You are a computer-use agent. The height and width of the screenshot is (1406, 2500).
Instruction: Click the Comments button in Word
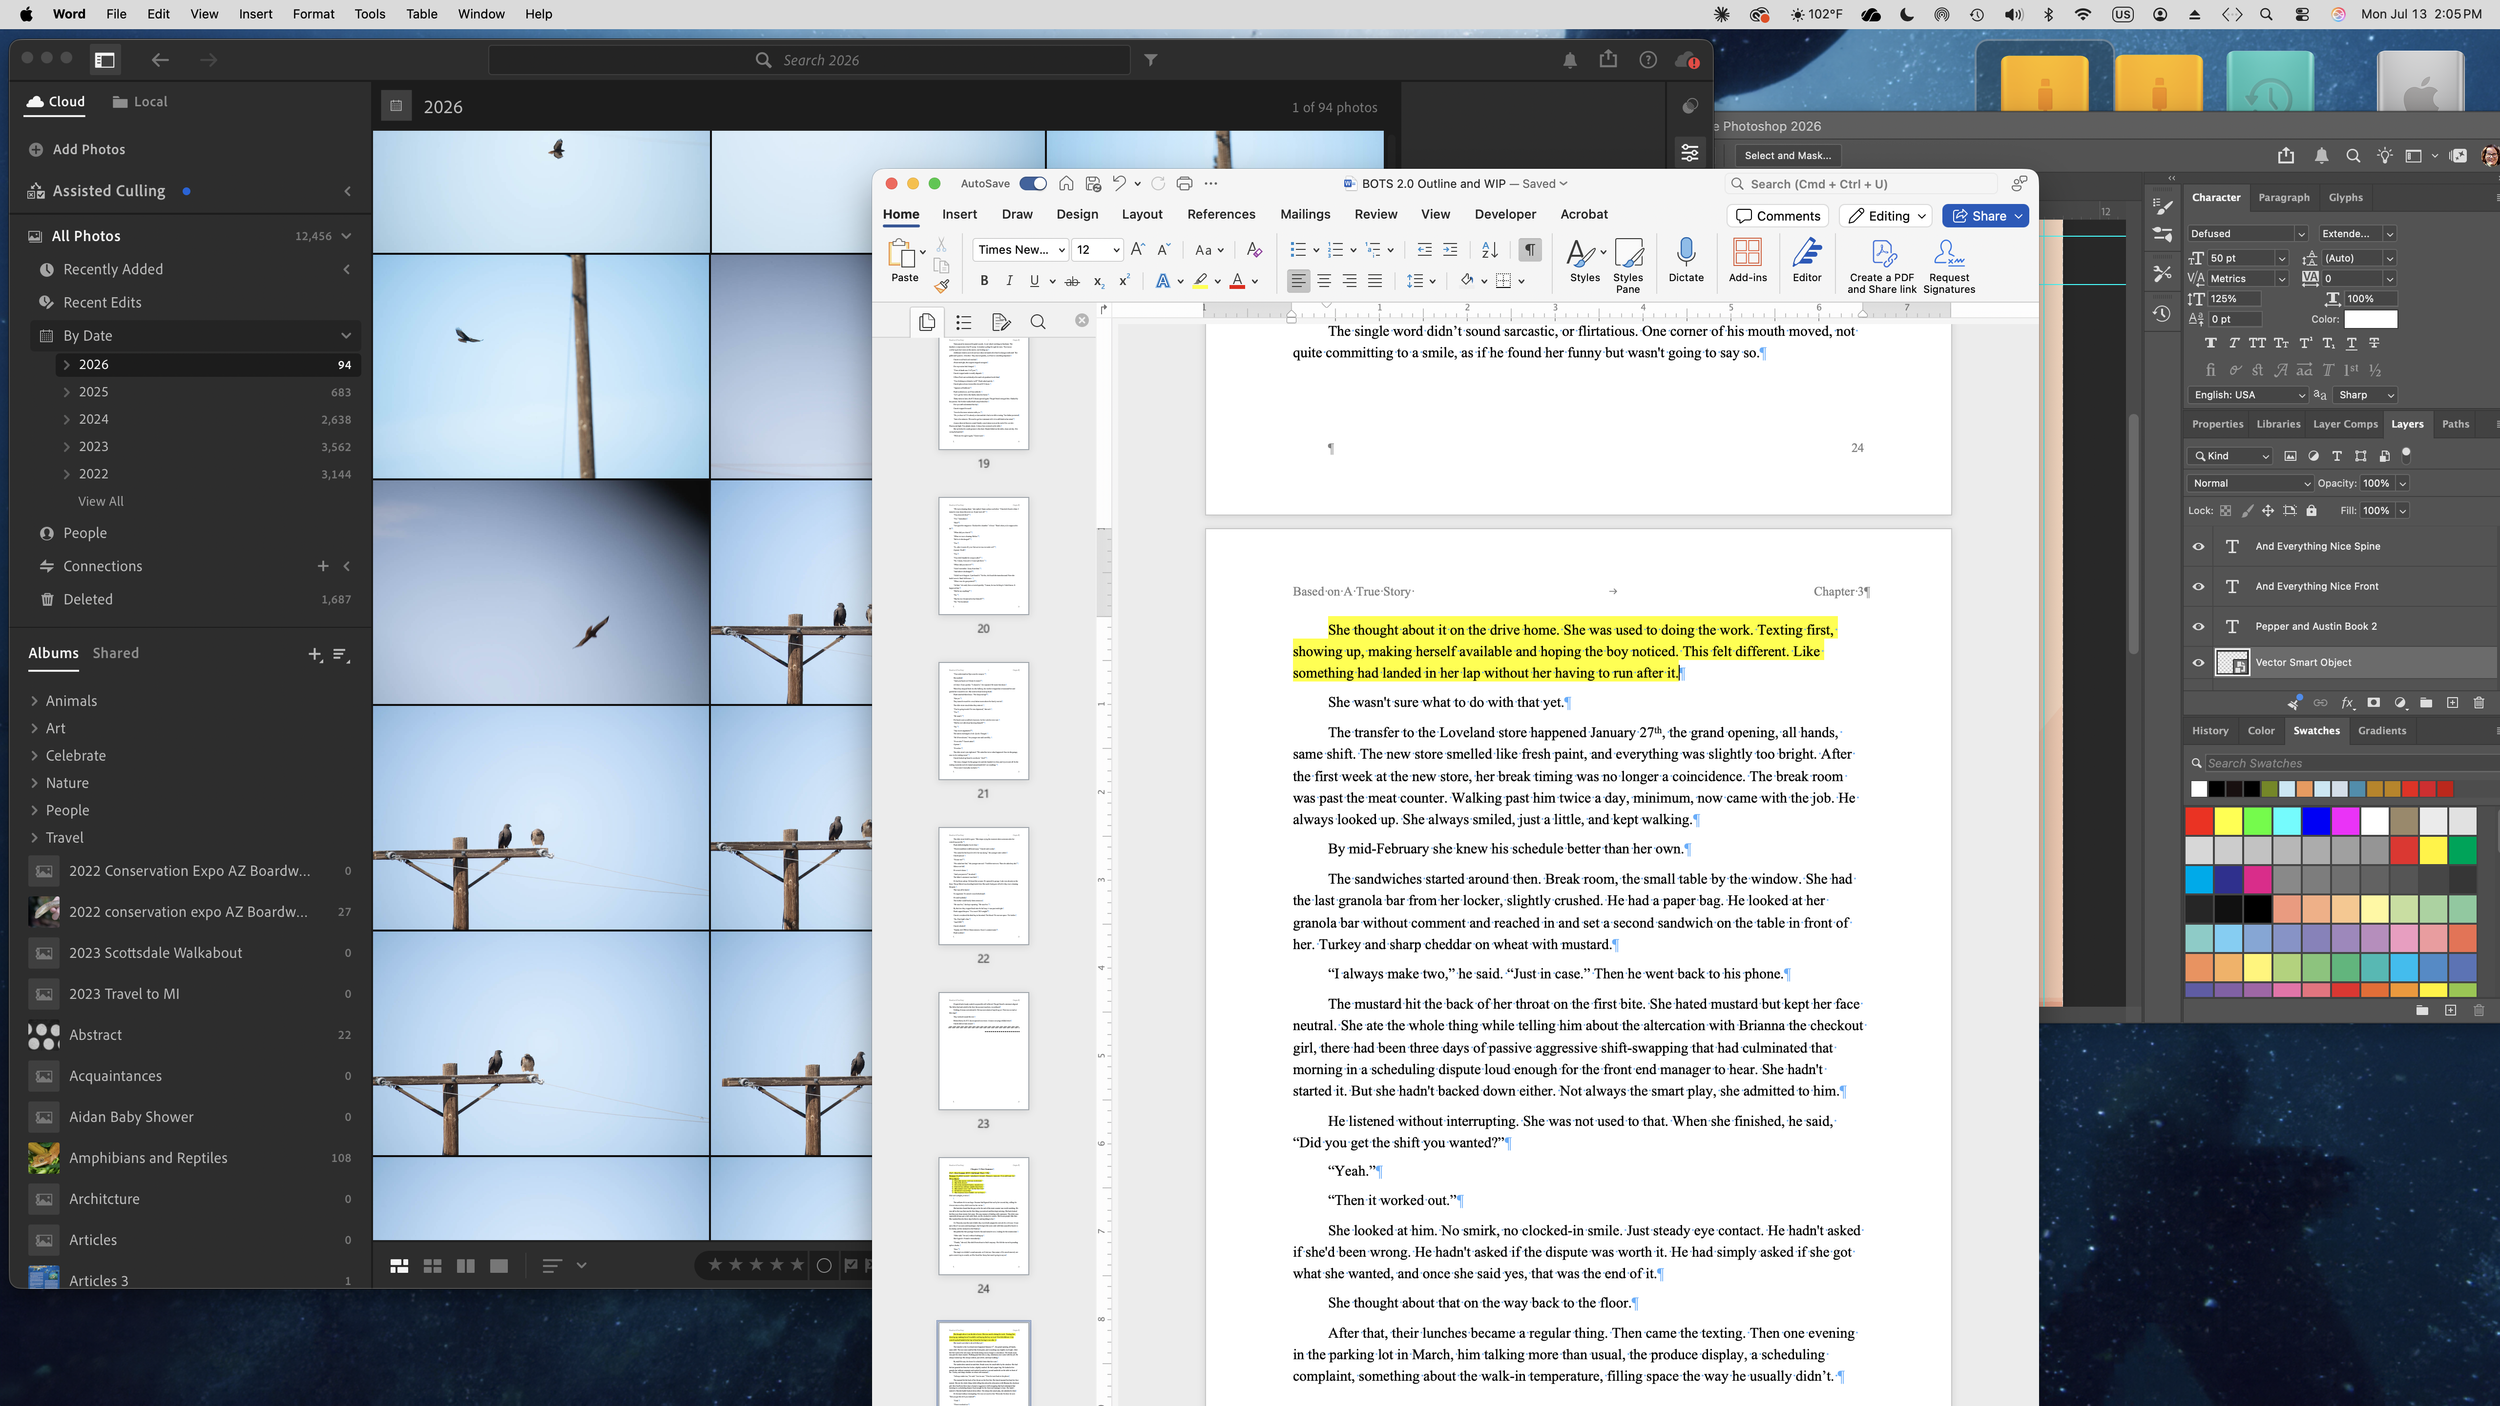click(x=1777, y=216)
